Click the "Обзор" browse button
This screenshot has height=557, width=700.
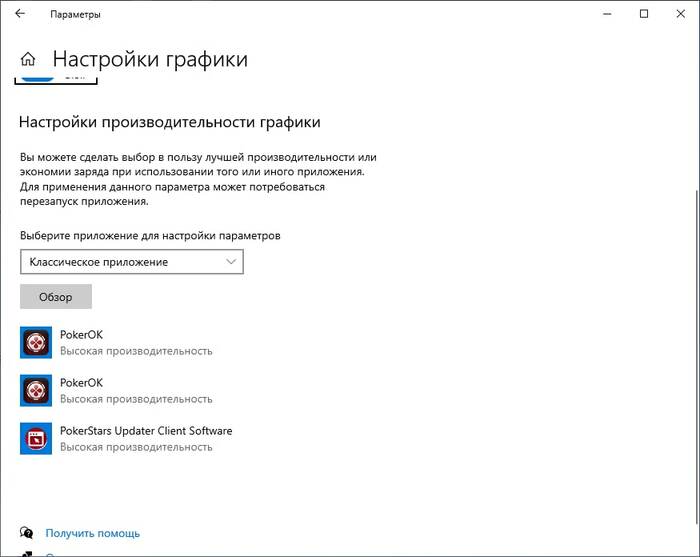coord(56,297)
